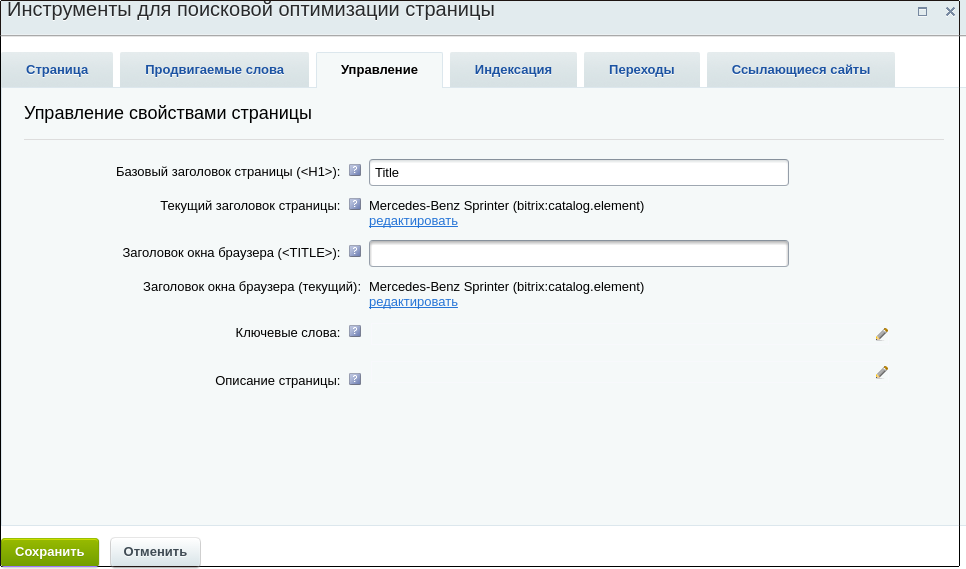966x569 pixels.
Task: Open the 'Продвигаемые слова' tab
Action: click(x=214, y=70)
